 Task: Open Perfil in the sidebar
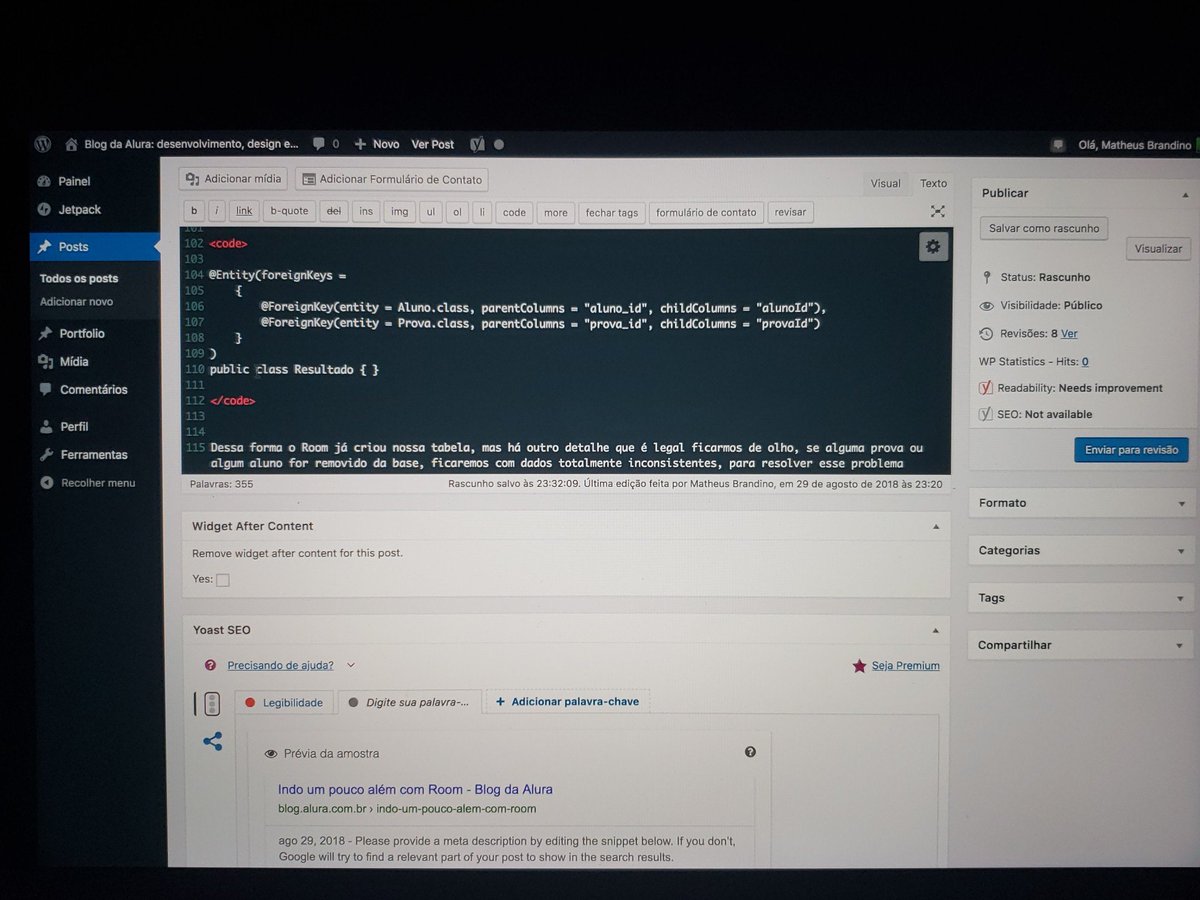74,426
